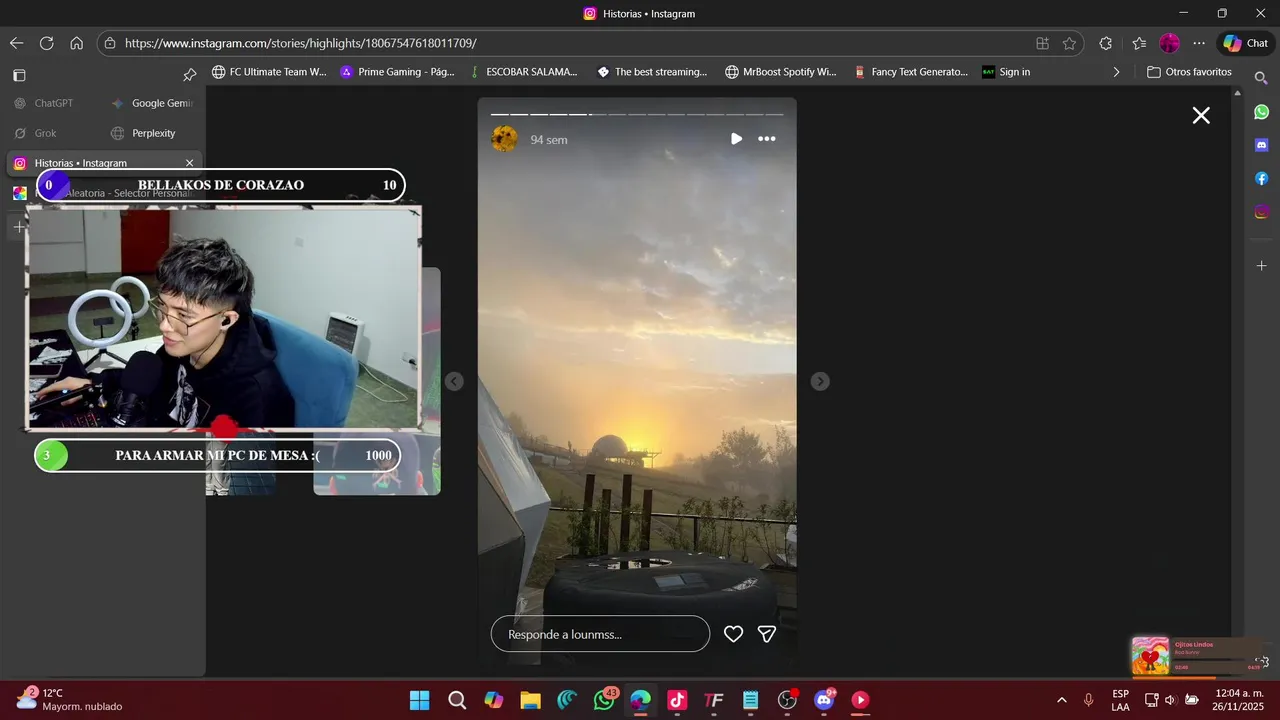
Task: Open Fancy Text Generator bookmark
Action: click(910, 72)
